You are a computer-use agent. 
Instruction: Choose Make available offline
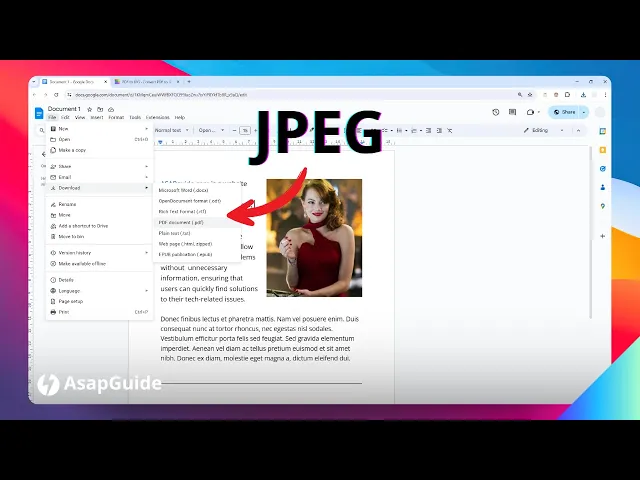coord(100,264)
